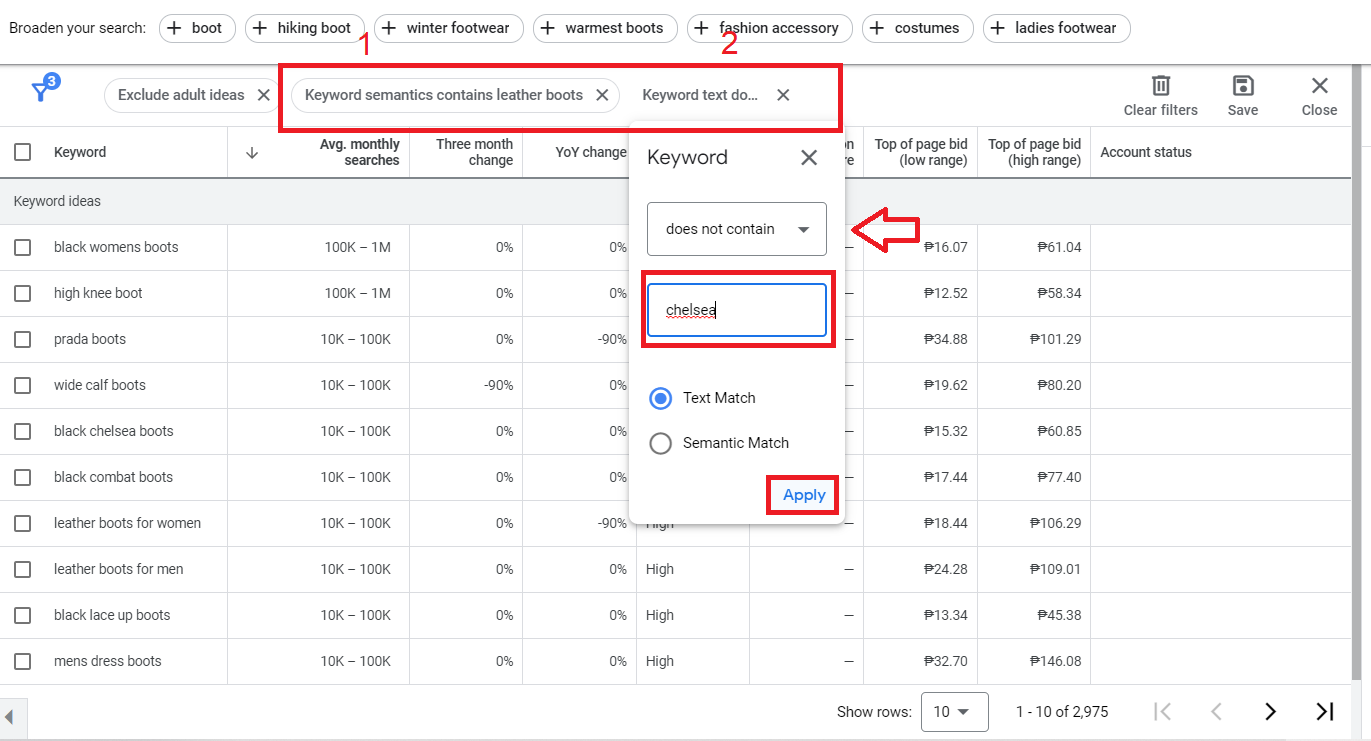The width and height of the screenshot is (1371, 741).
Task: Check the 'black combat boots' row
Action: pyautogui.click(x=22, y=477)
